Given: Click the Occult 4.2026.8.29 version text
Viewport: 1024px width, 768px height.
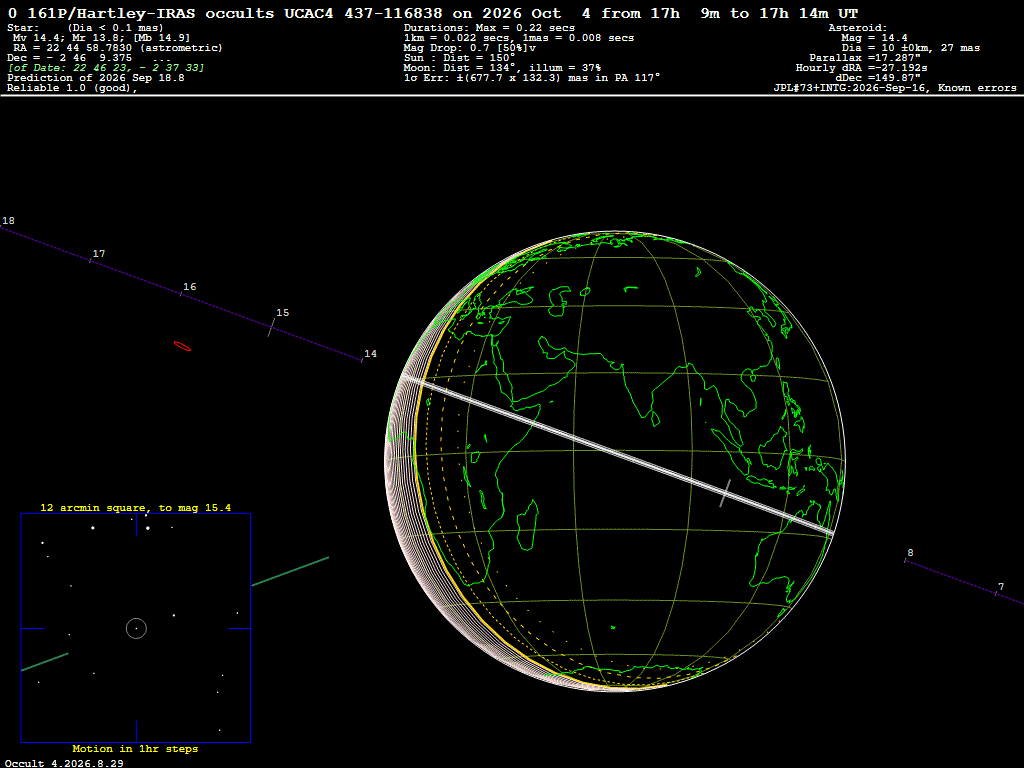Looking at the screenshot, I should pyautogui.click(x=64, y=763).
